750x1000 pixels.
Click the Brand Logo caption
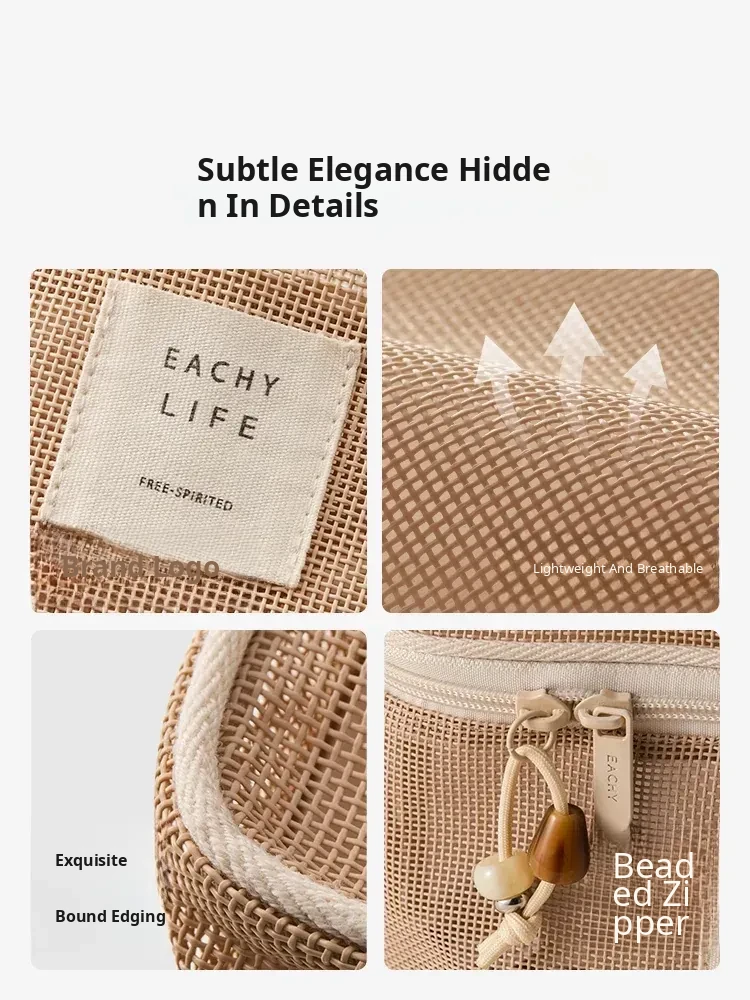[140, 566]
